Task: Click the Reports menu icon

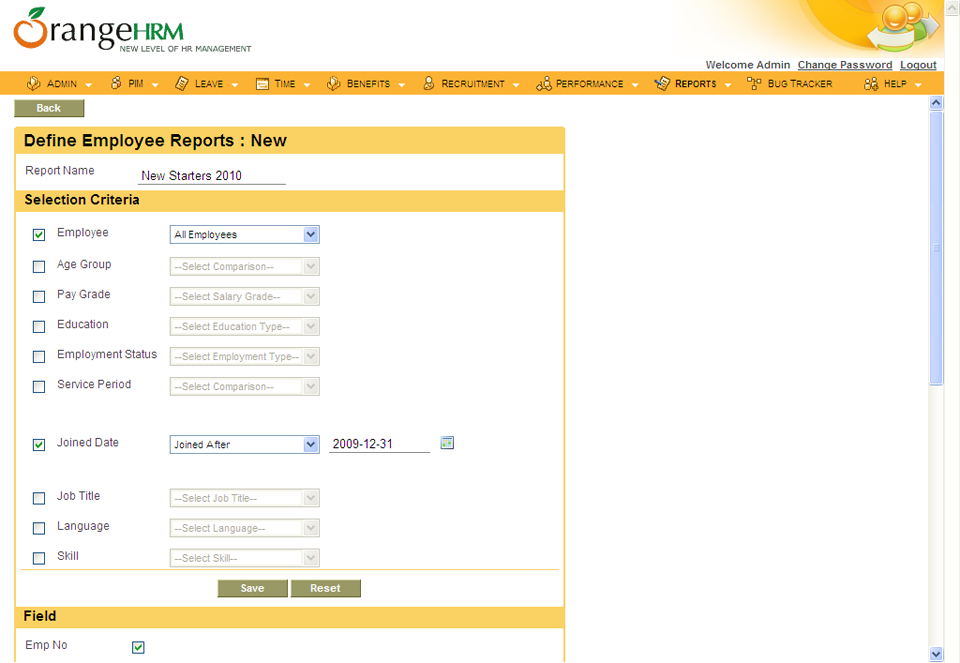Action: click(662, 83)
